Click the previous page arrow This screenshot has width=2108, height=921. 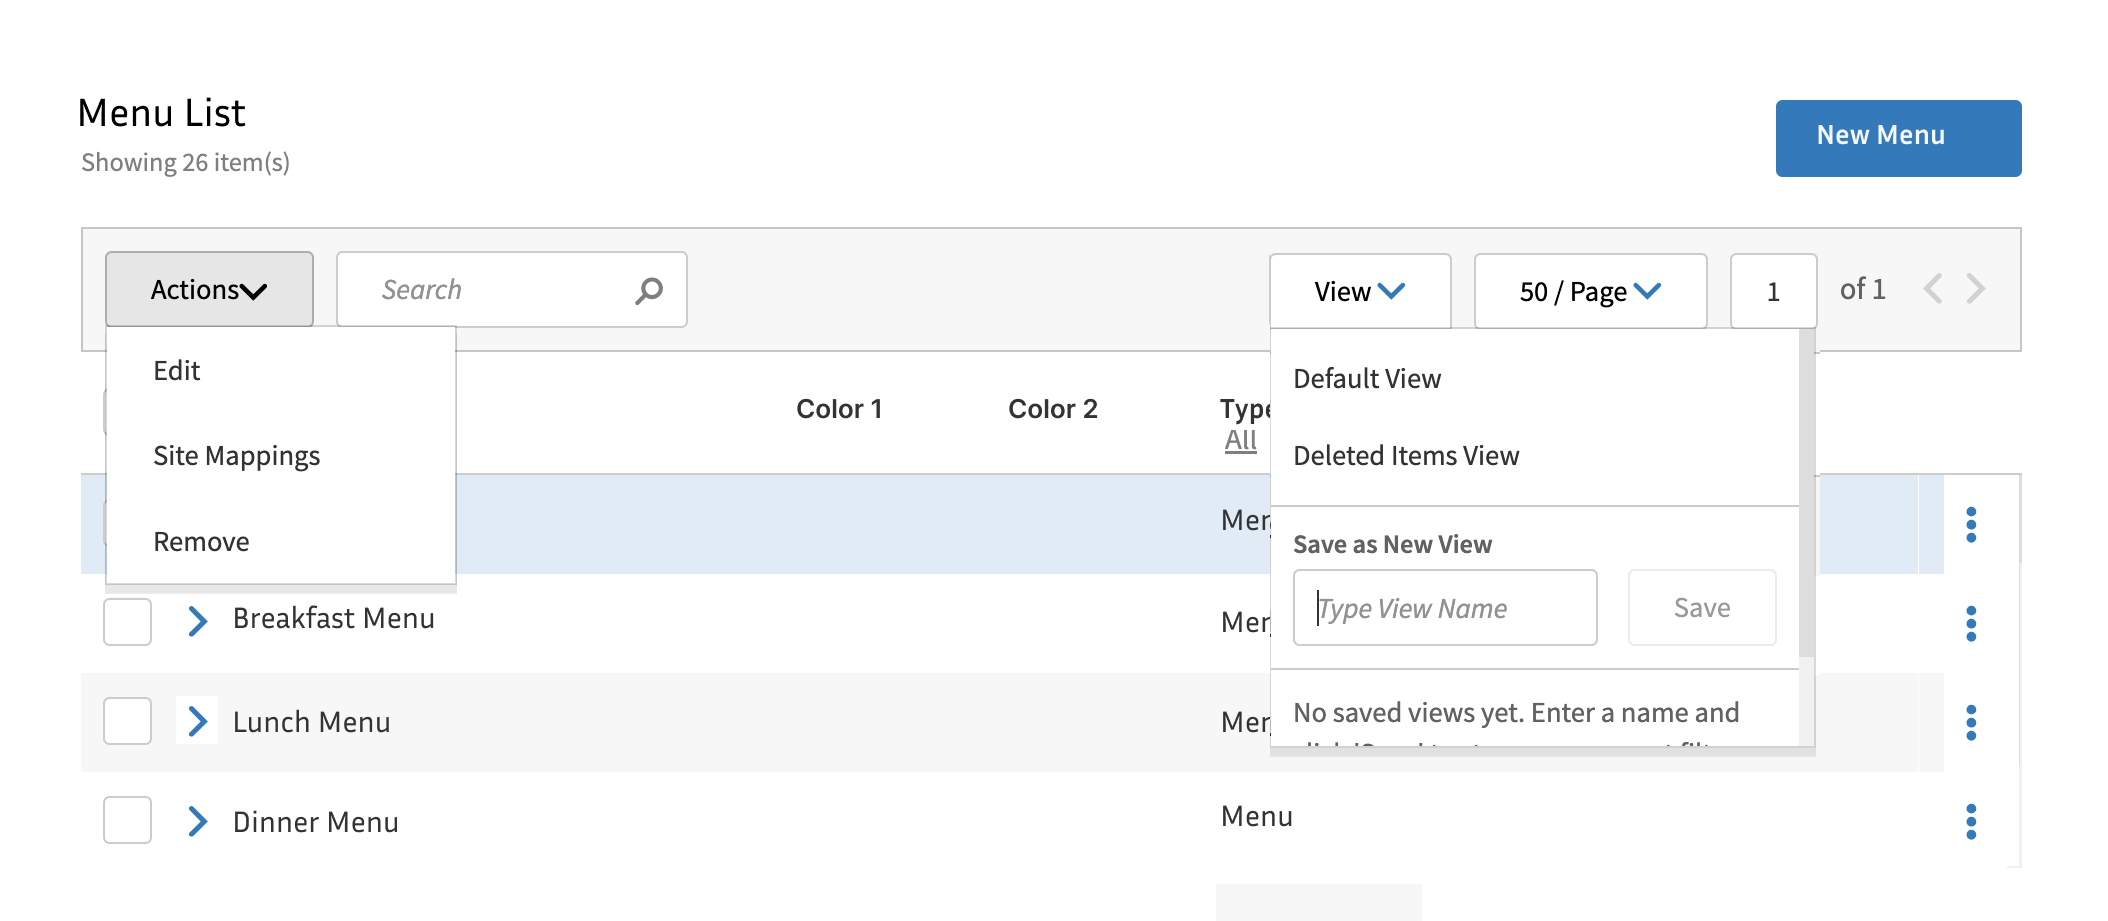1934,289
